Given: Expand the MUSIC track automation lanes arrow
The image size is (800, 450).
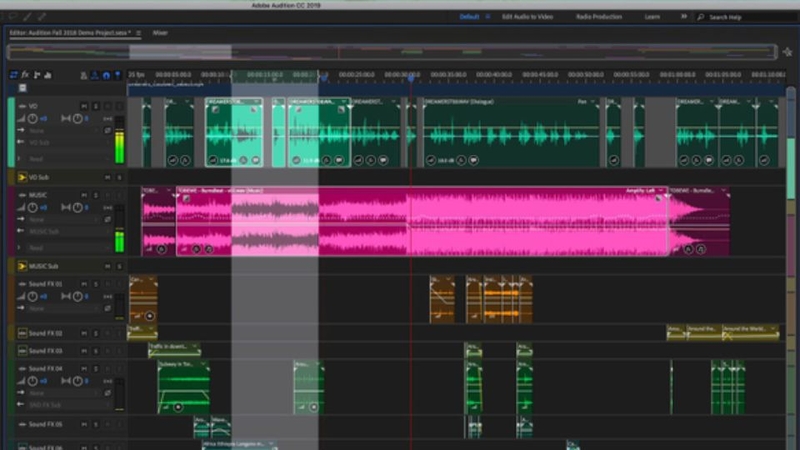Looking at the screenshot, I should (19, 247).
